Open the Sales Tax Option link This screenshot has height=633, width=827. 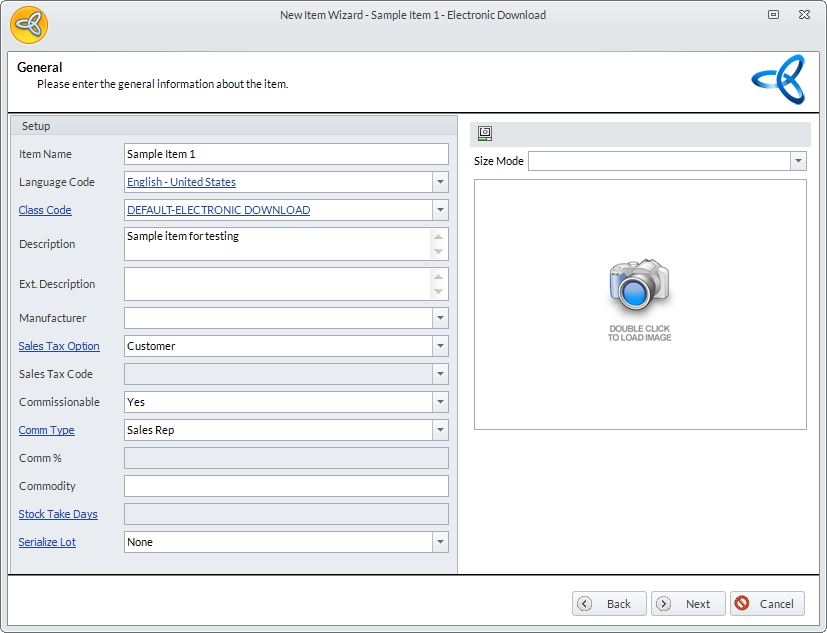click(x=59, y=346)
